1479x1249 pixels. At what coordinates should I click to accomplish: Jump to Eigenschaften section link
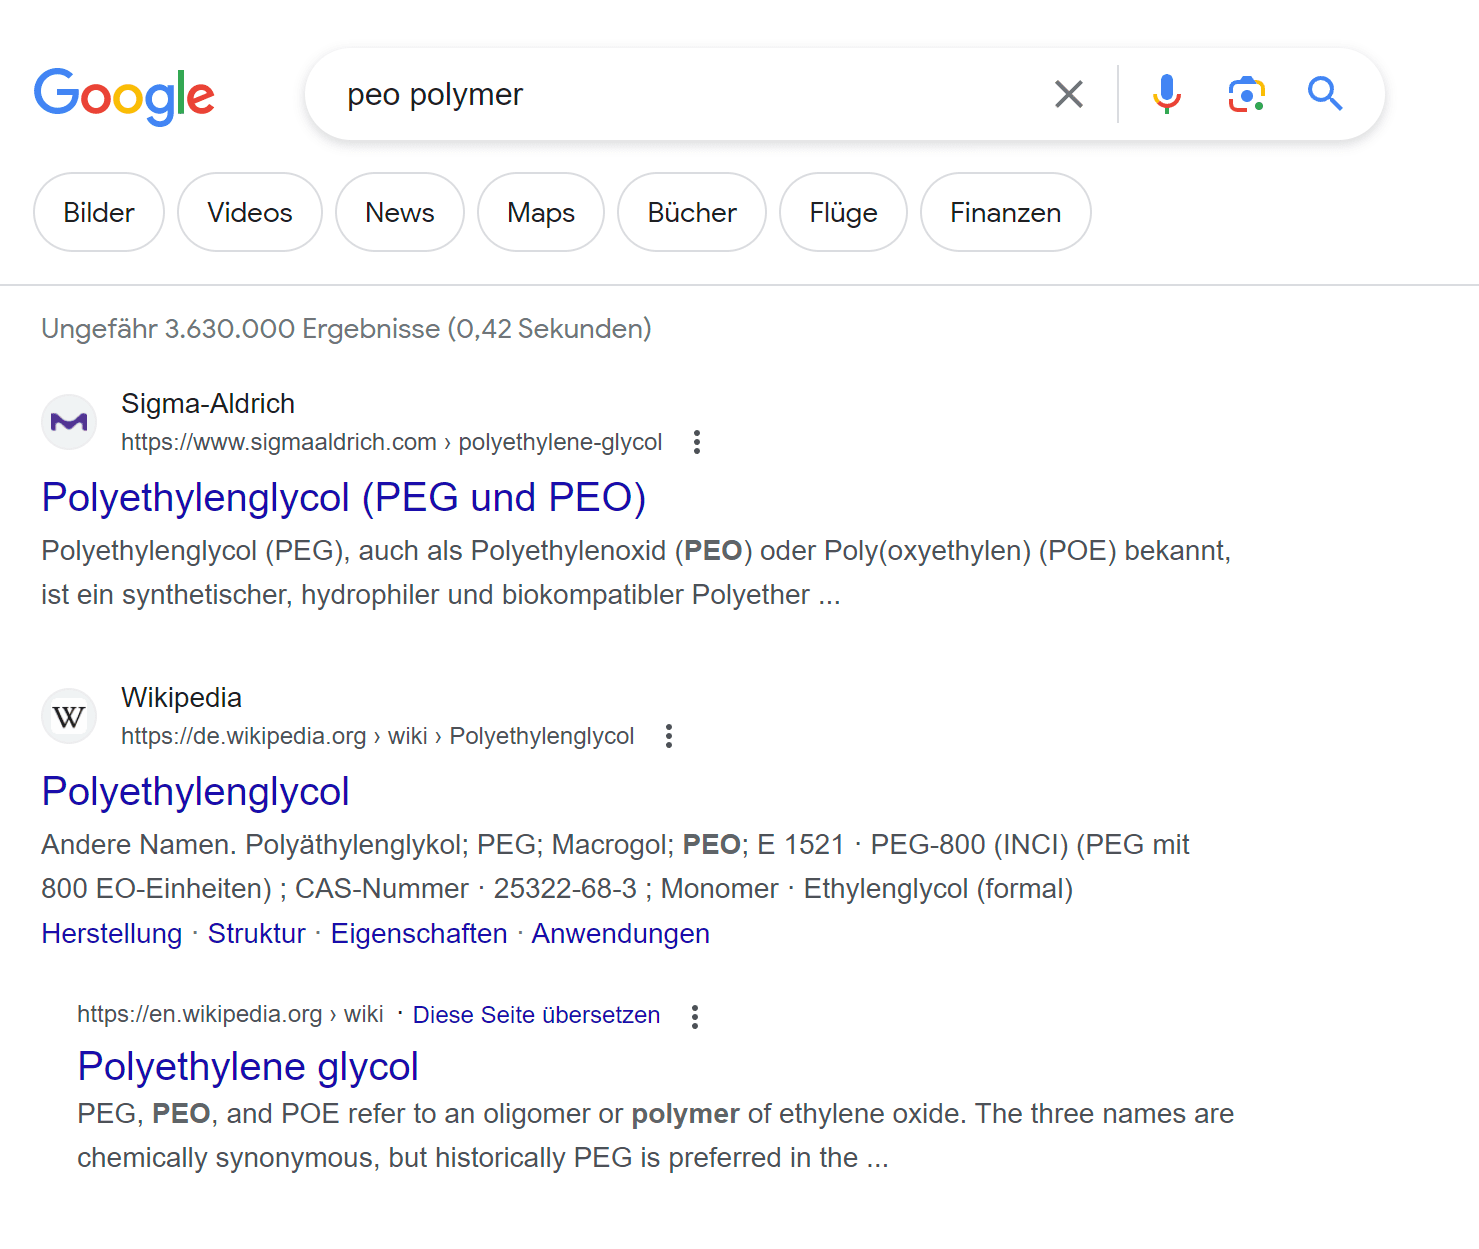[419, 933]
